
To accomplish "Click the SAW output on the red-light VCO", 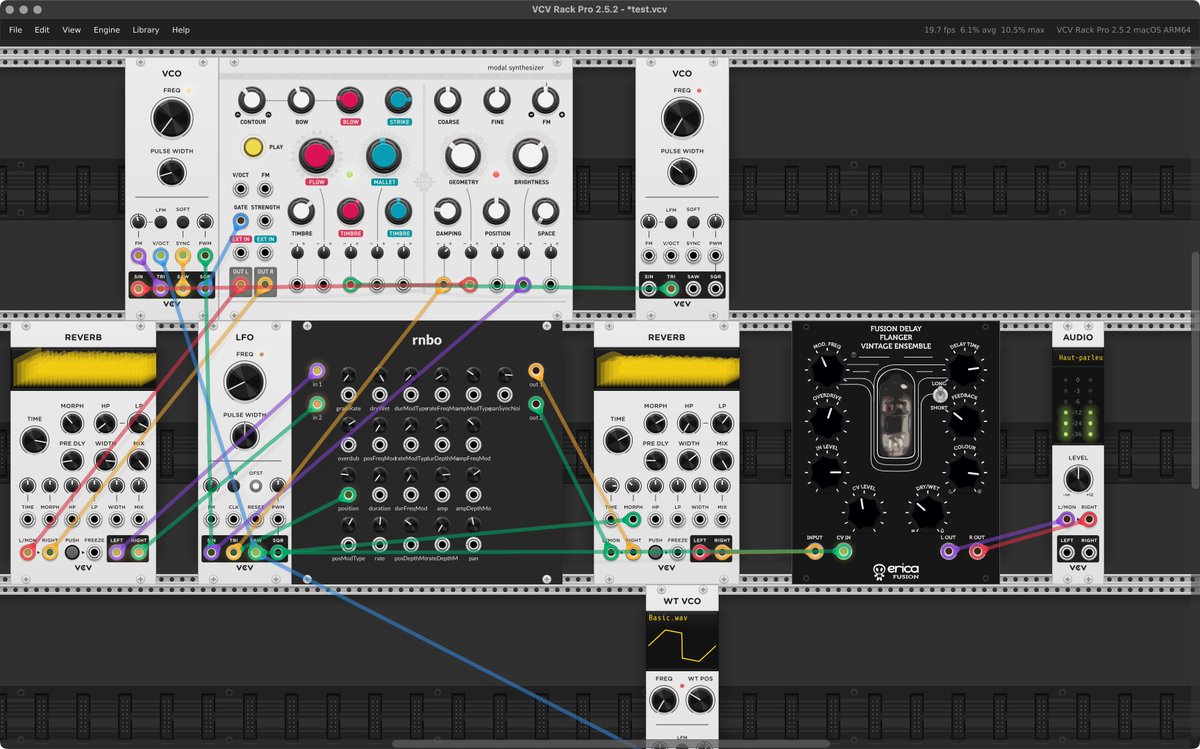I will (694, 289).
